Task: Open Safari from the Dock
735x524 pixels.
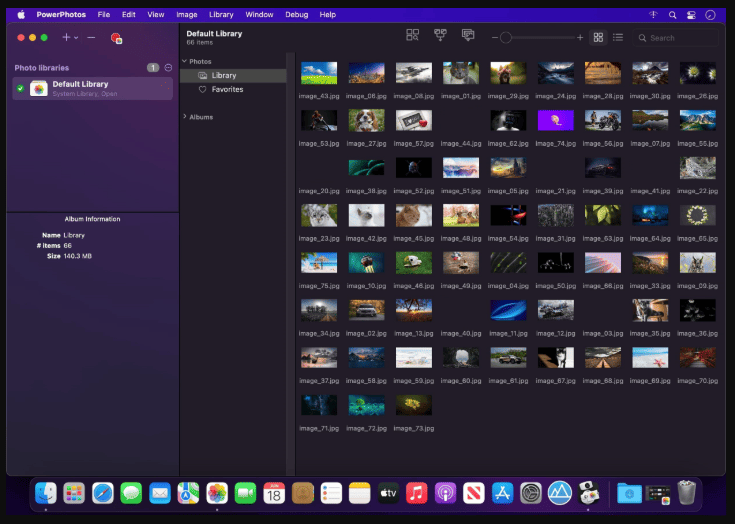Action: (x=103, y=493)
